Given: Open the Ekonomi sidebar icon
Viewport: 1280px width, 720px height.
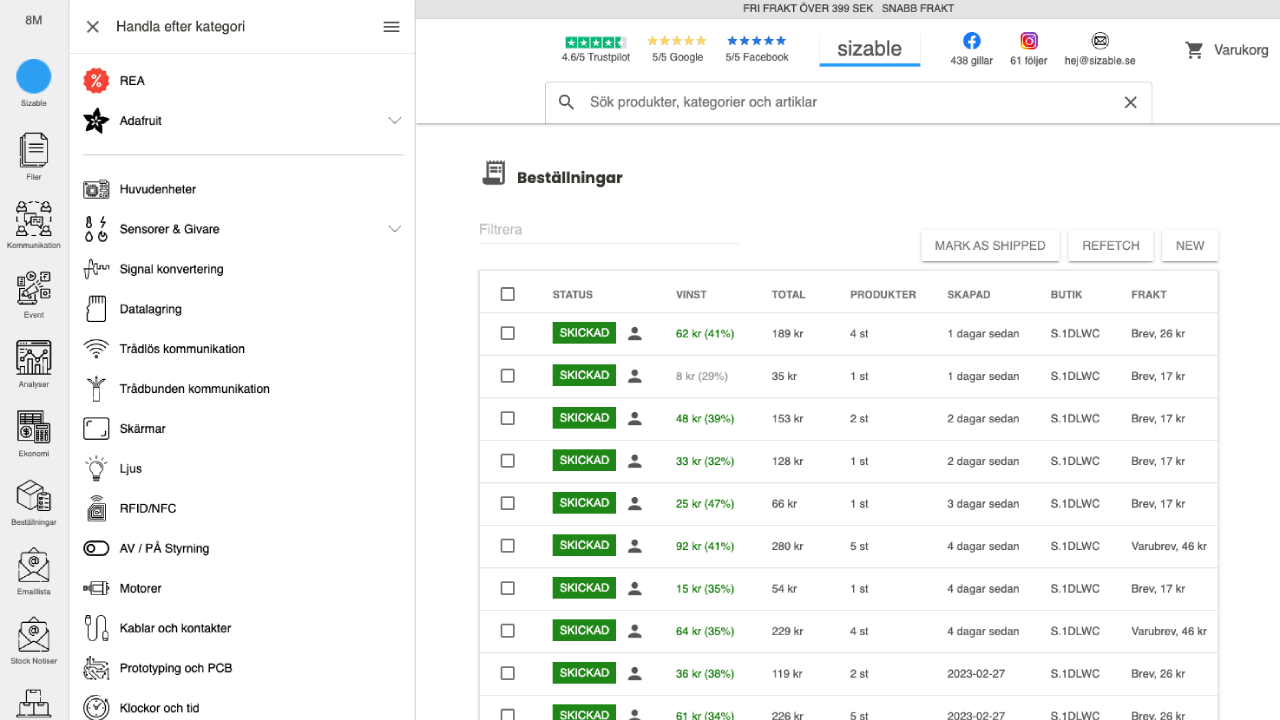Looking at the screenshot, I should (33, 427).
